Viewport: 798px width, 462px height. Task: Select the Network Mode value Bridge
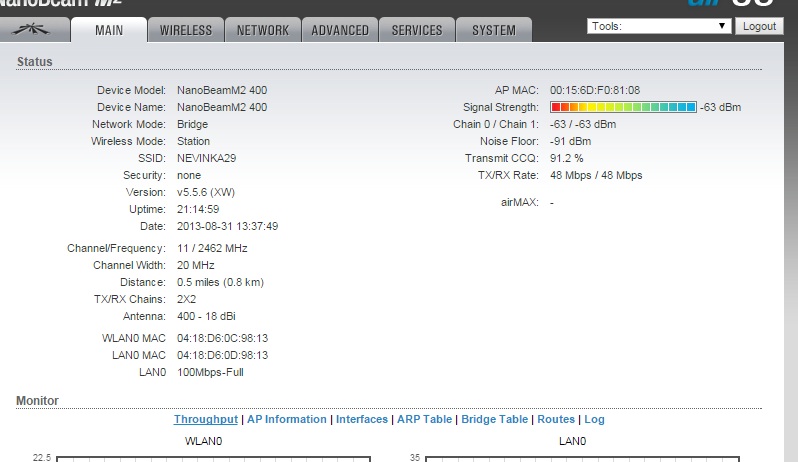tap(192, 124)
